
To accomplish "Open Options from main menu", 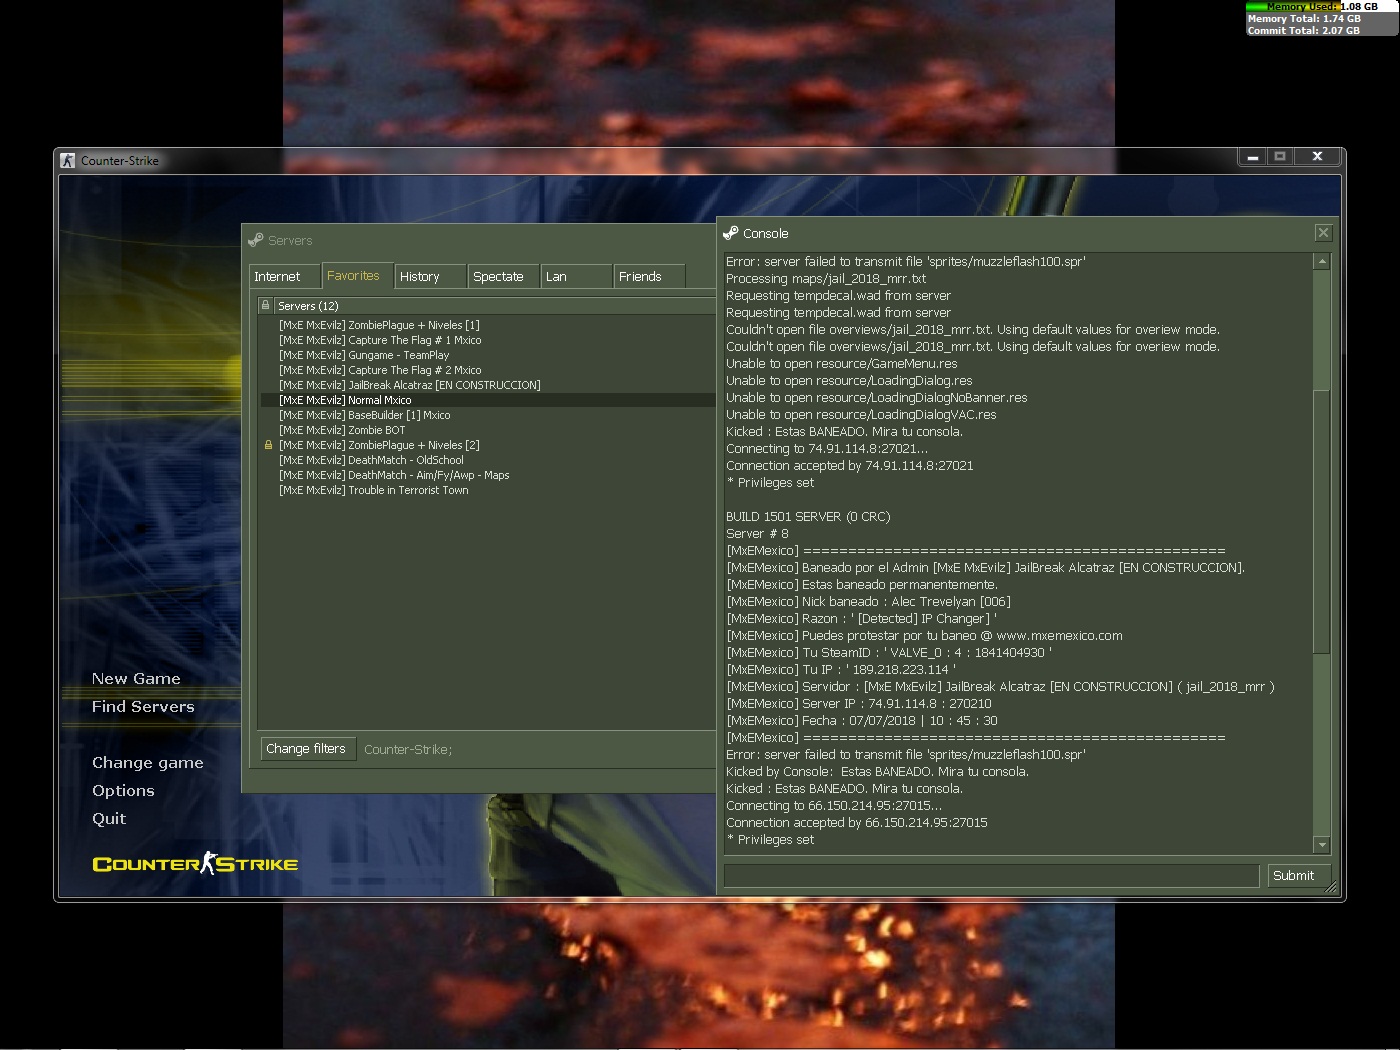I will (x=123, y=790).
